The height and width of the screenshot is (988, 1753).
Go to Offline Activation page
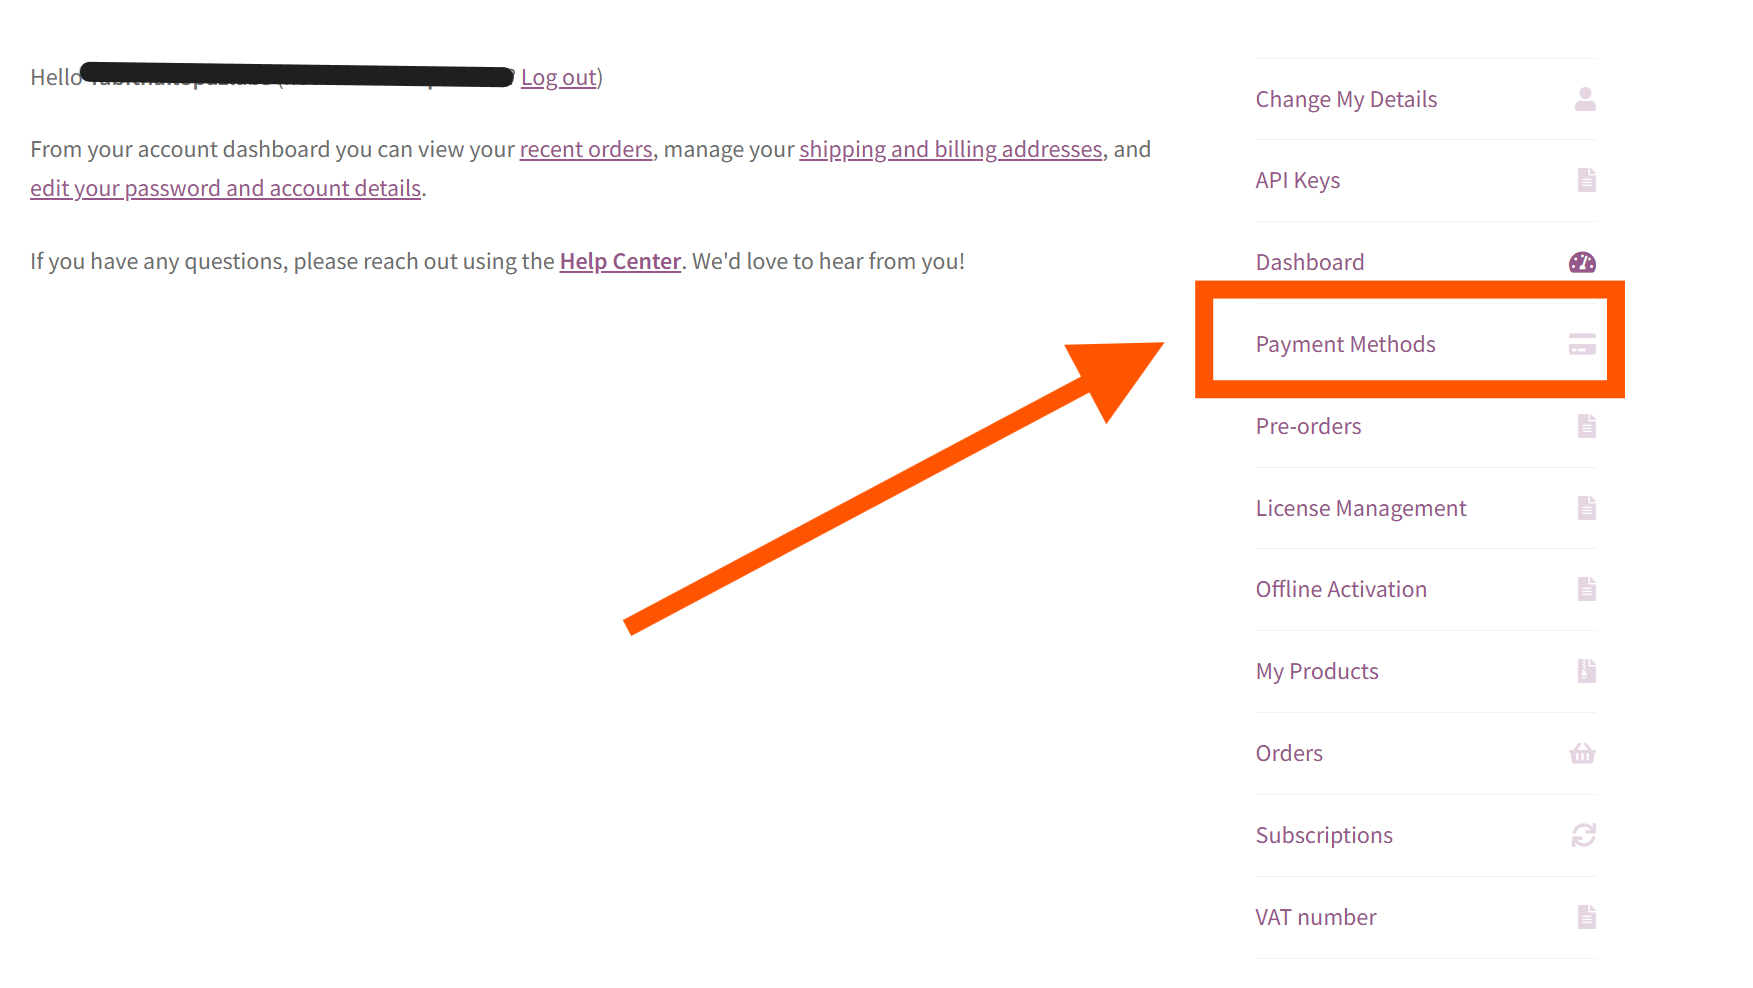tap(1341, 589)
